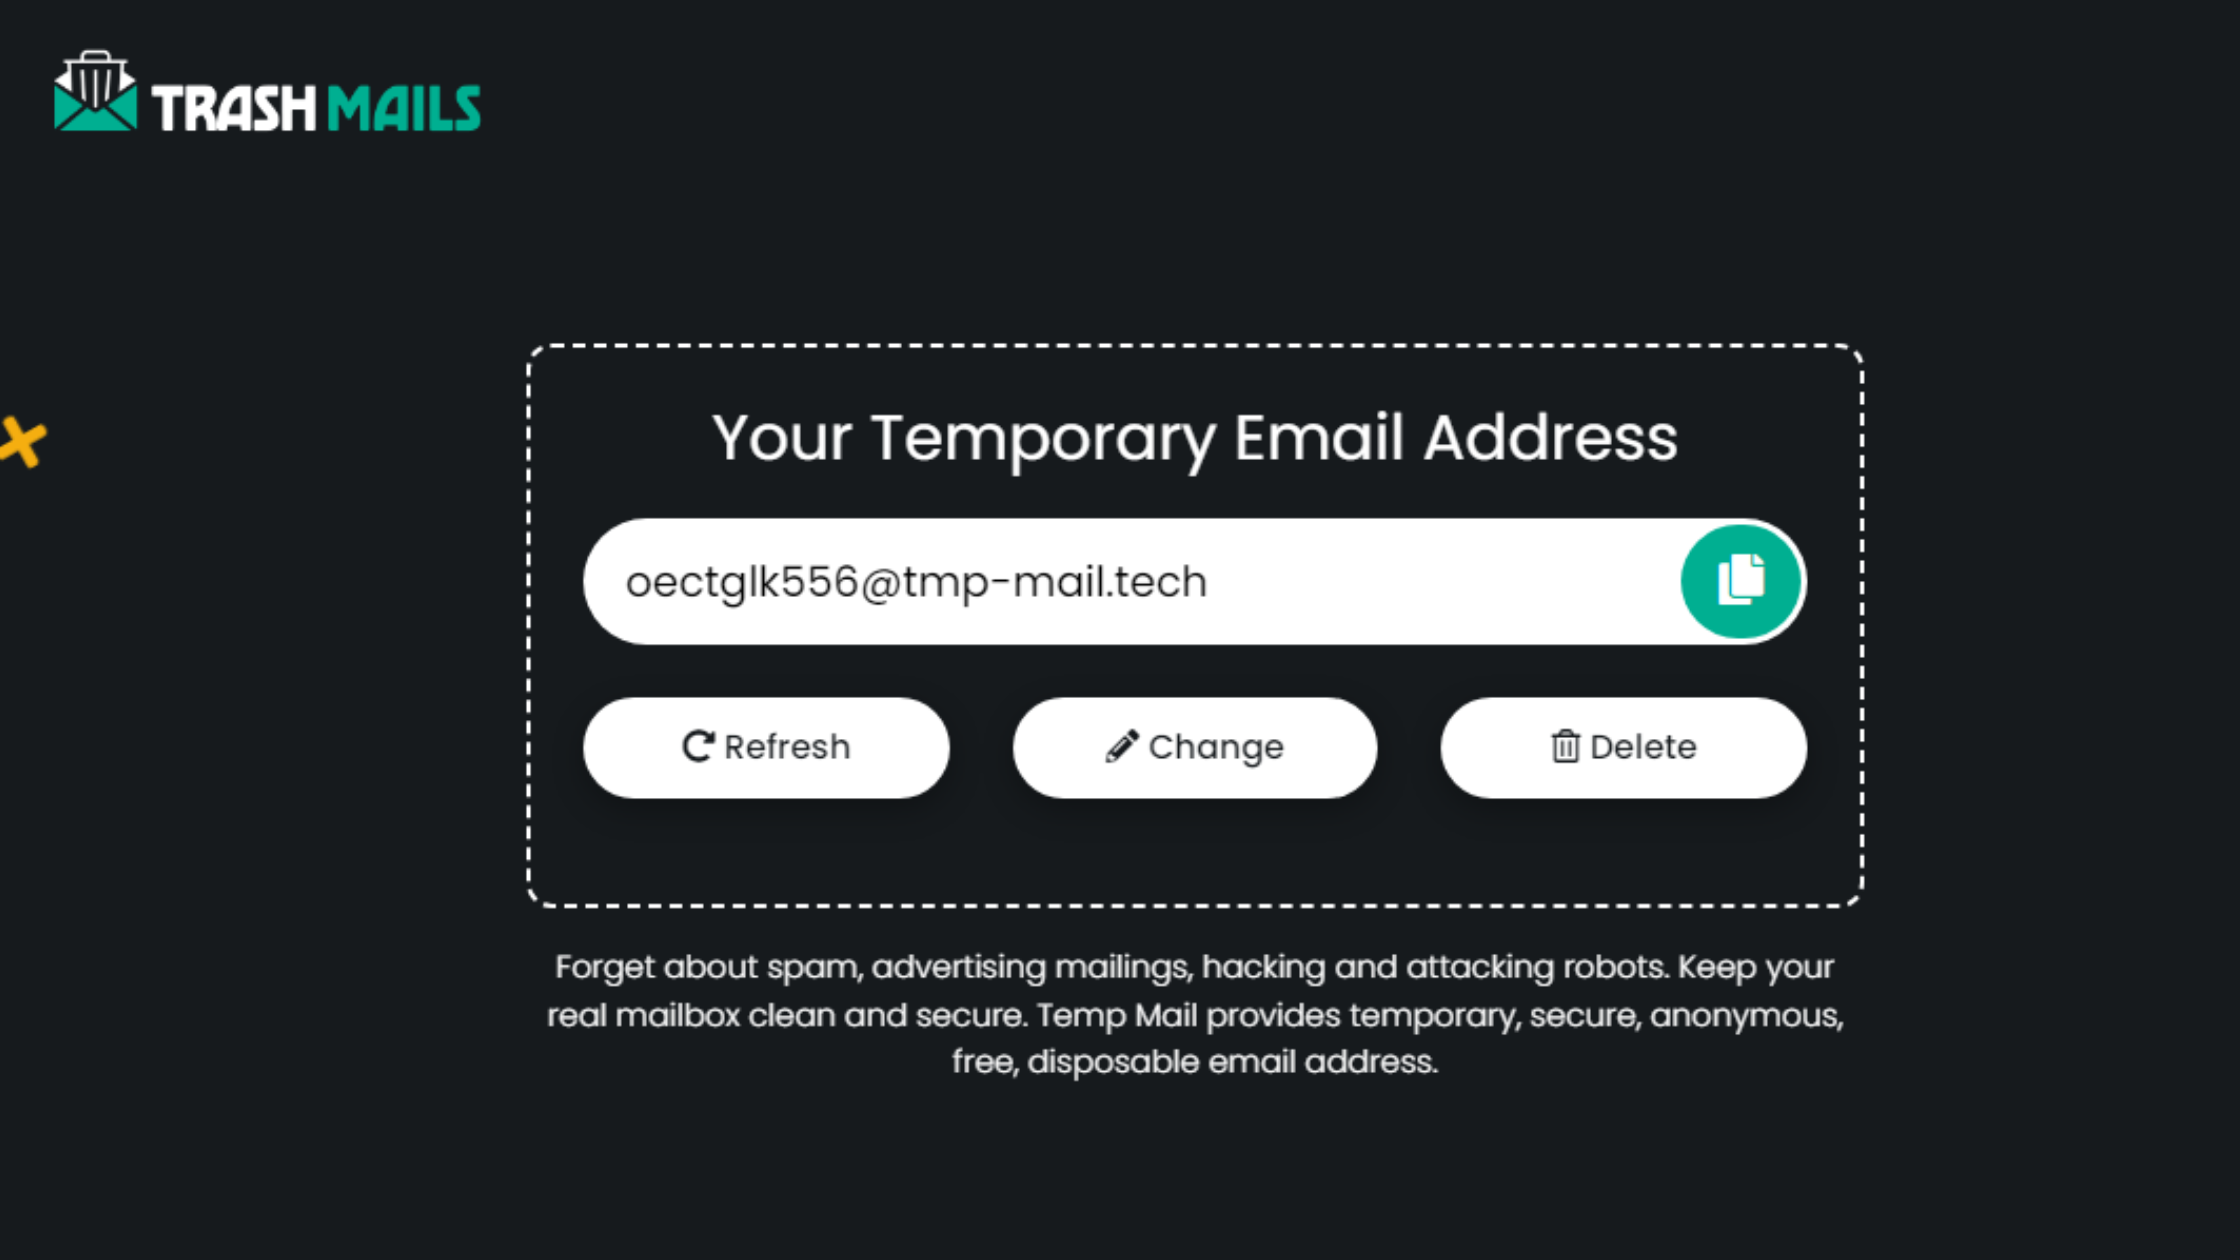Click the pencil icon on Change button

pos(1120,745)
